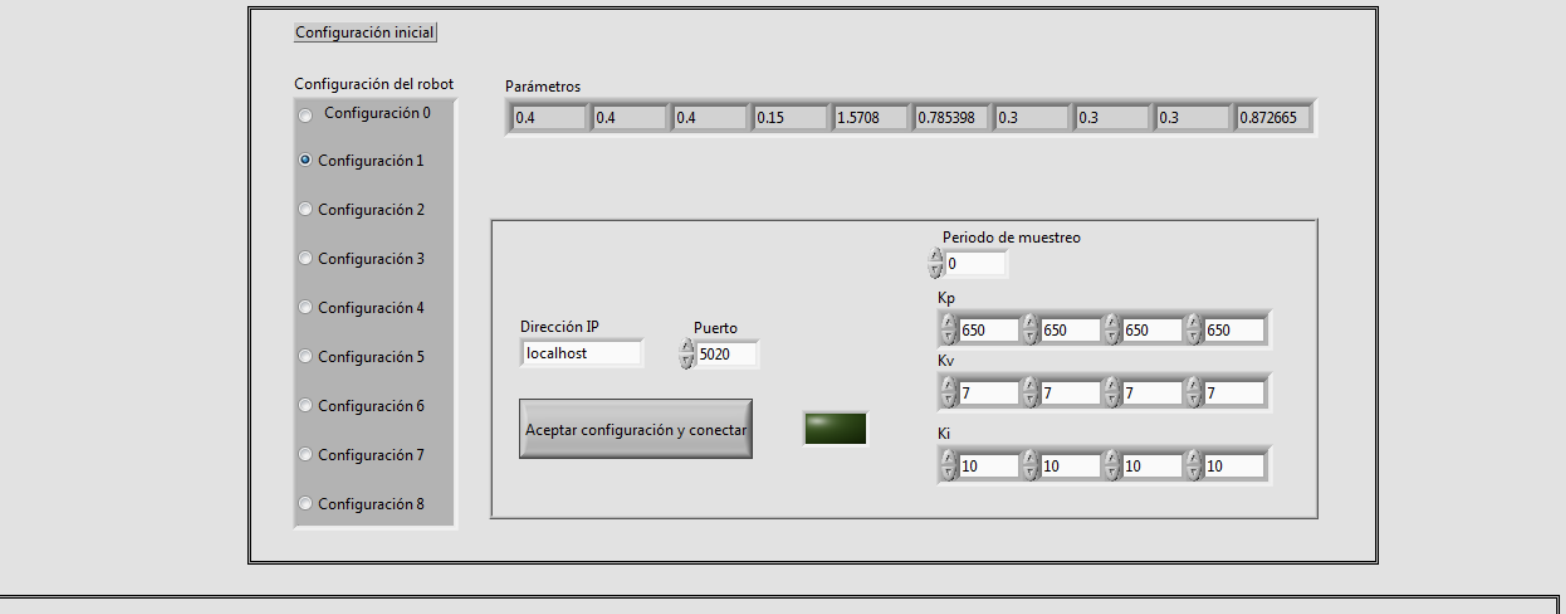1566x614 pixels.
Task: Open the Configuración inicial tab
Action: [365, 32]
